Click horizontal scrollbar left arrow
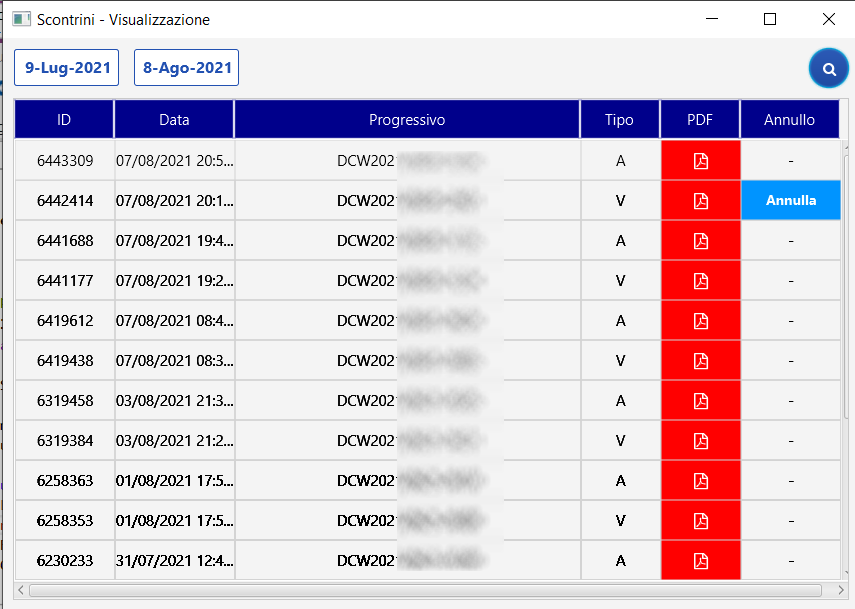The width and height of the screenshot is (855, 609). (x=21, y=590)
